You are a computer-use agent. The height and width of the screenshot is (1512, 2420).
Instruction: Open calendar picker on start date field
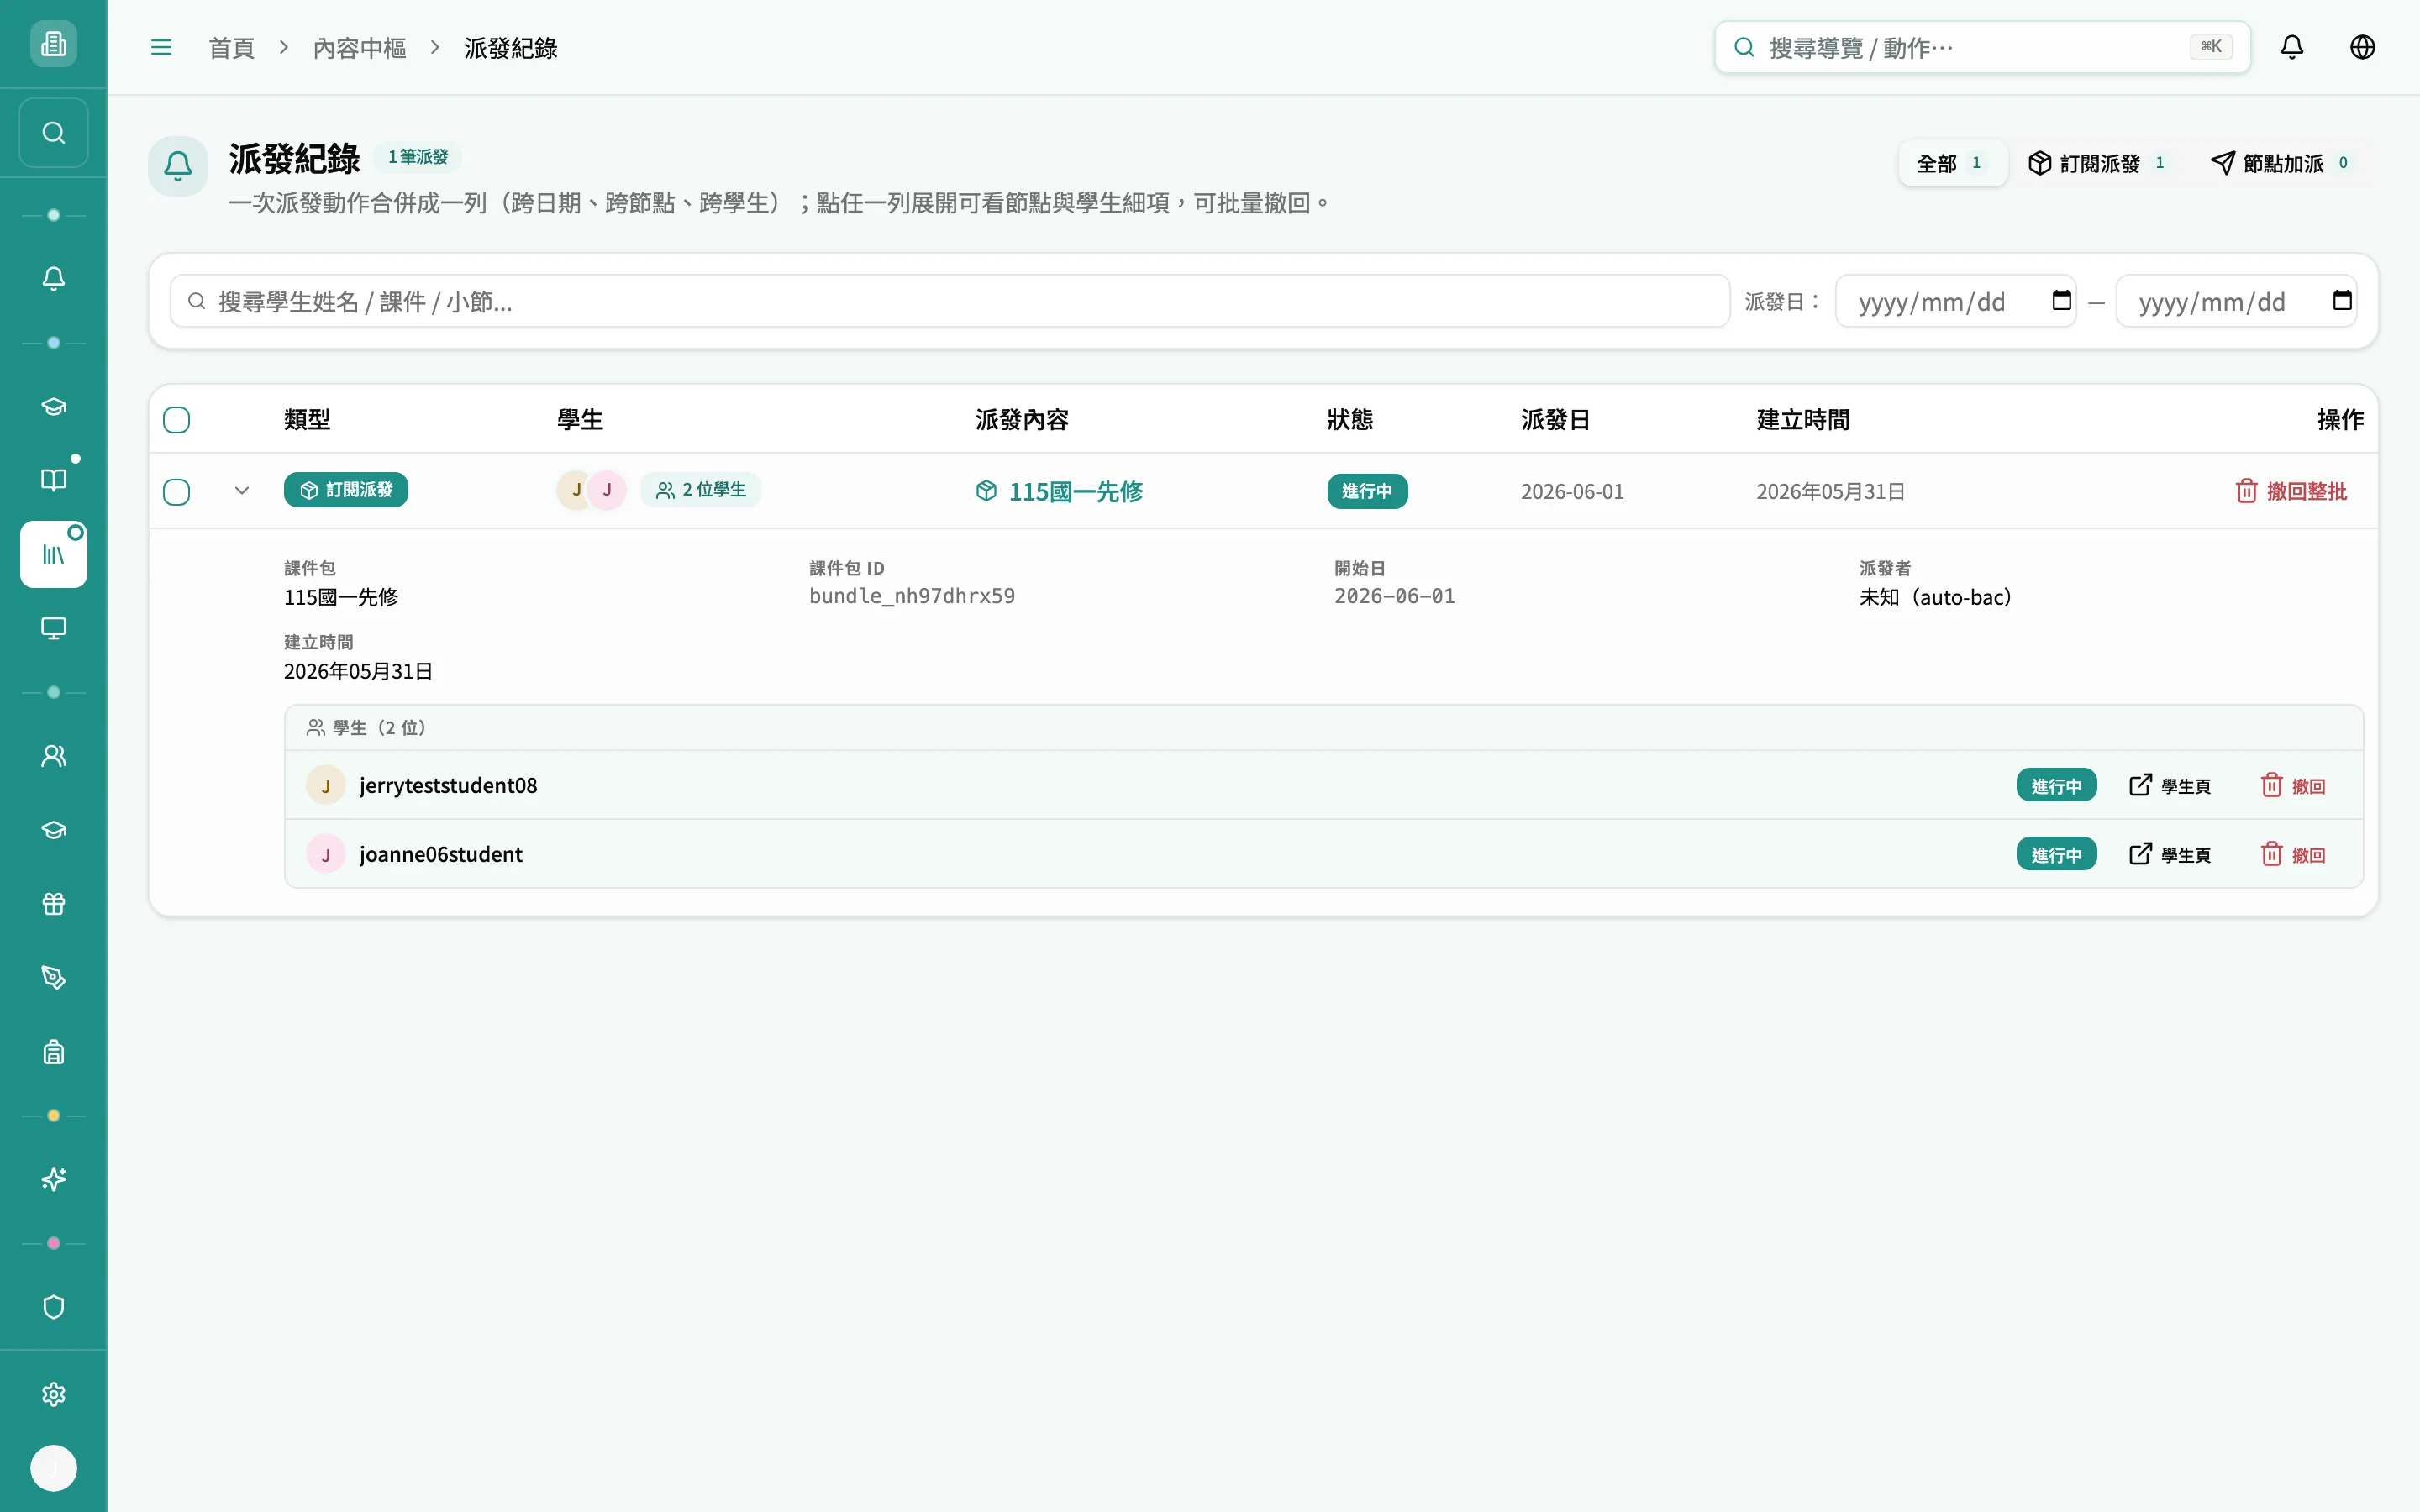tap(2062, 301)
